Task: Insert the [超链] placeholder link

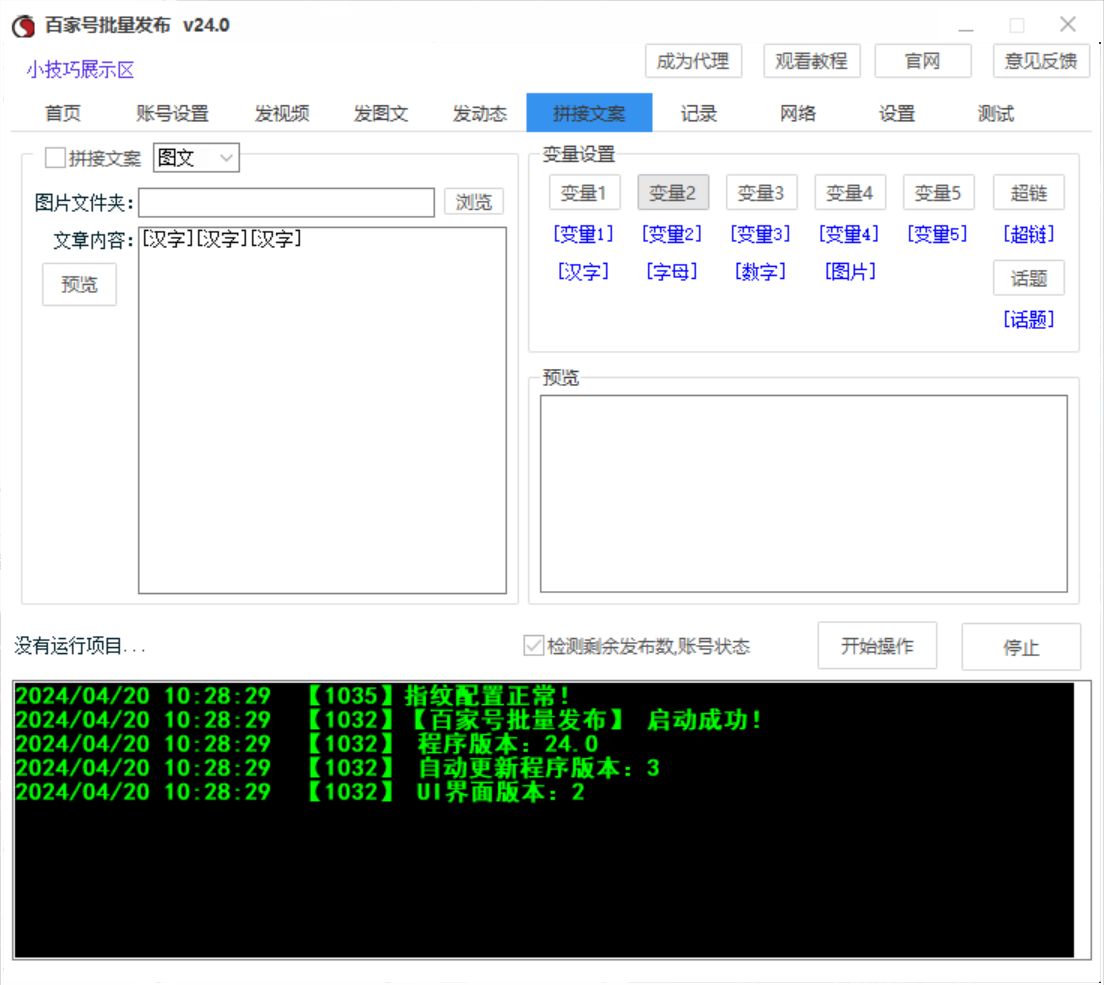Action: click(1028, 234)
